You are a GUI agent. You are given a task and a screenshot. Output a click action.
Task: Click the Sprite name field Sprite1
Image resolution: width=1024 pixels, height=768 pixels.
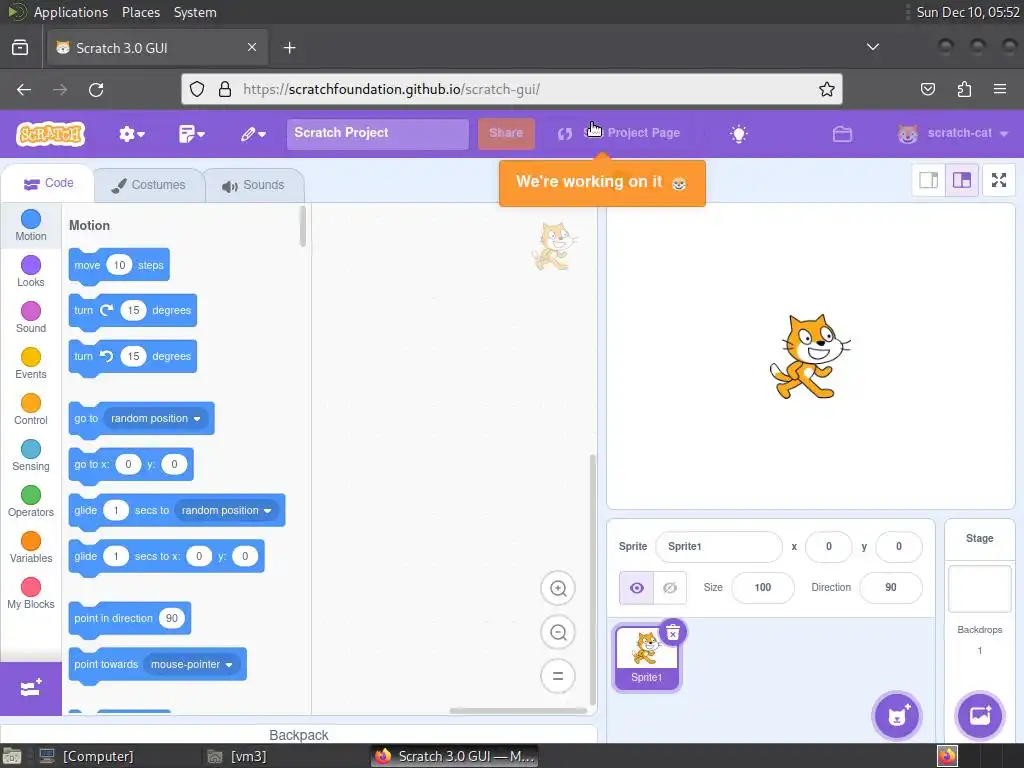tap(718, 547)
